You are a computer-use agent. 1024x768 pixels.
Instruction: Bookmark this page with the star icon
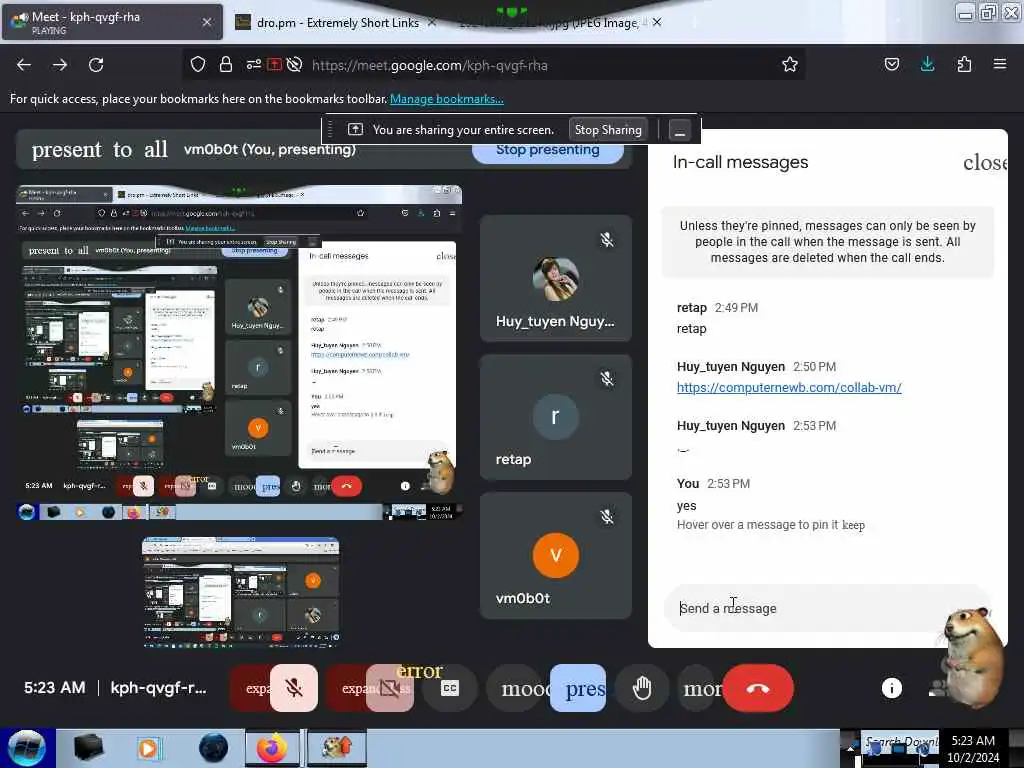(790, 64)
